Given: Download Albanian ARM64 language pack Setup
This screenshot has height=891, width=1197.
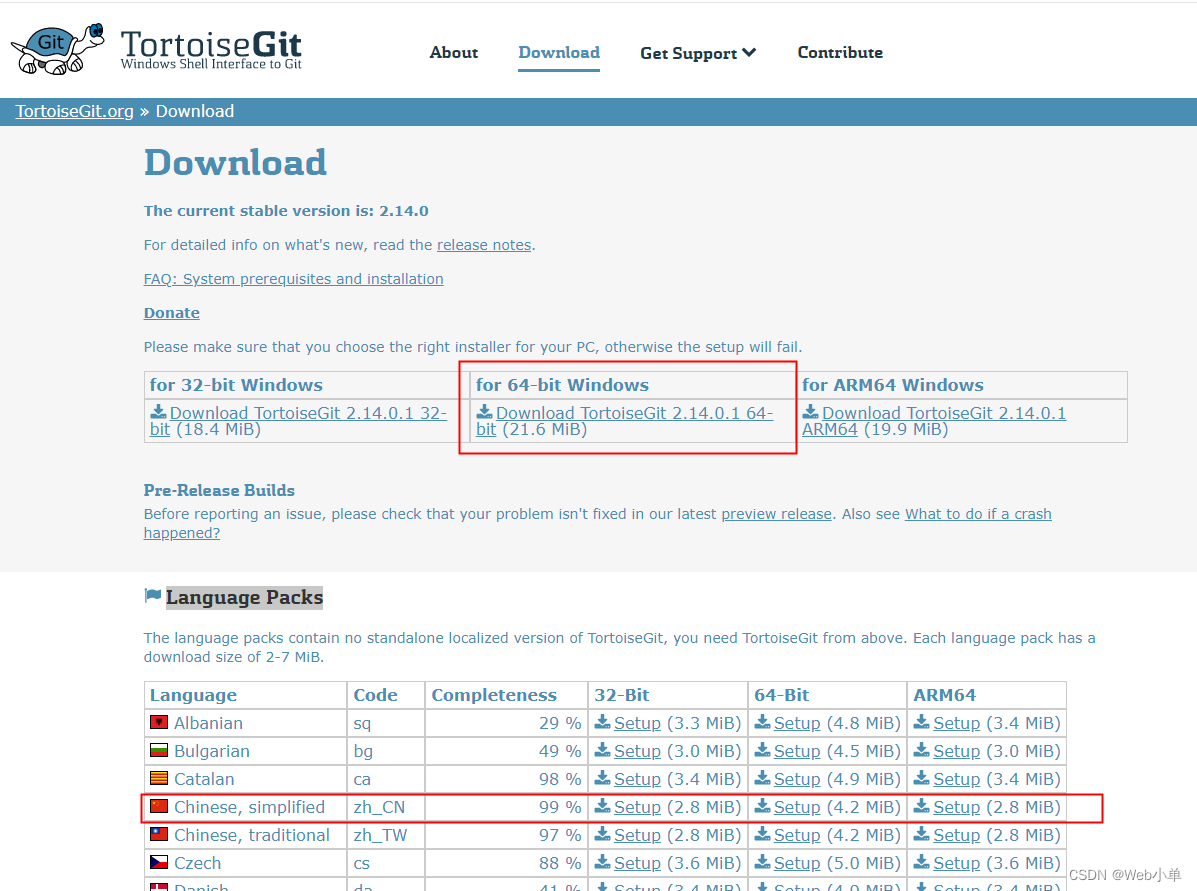Looking at the screenshot, I should tap(957, 723).
